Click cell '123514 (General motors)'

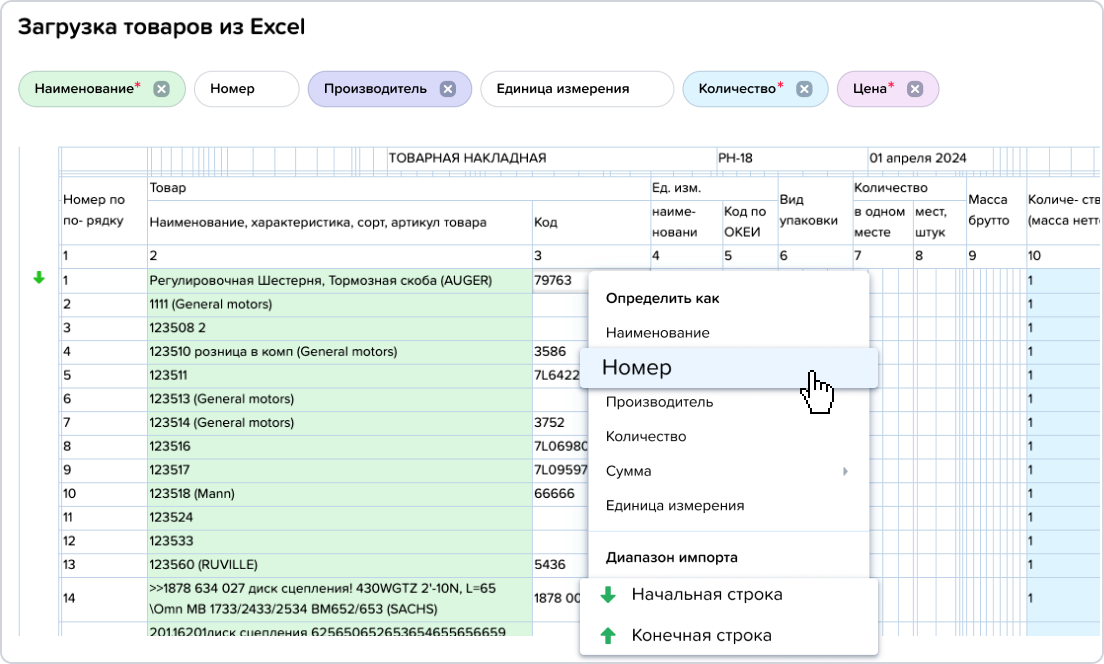pyautogui.click(x=339, y=422)
